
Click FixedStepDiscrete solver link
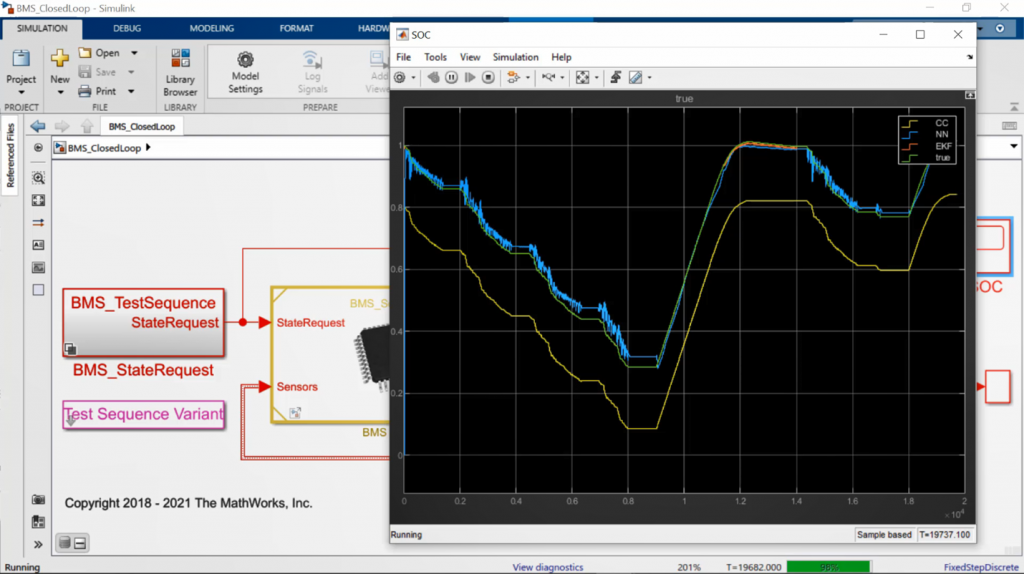[979, 567]
